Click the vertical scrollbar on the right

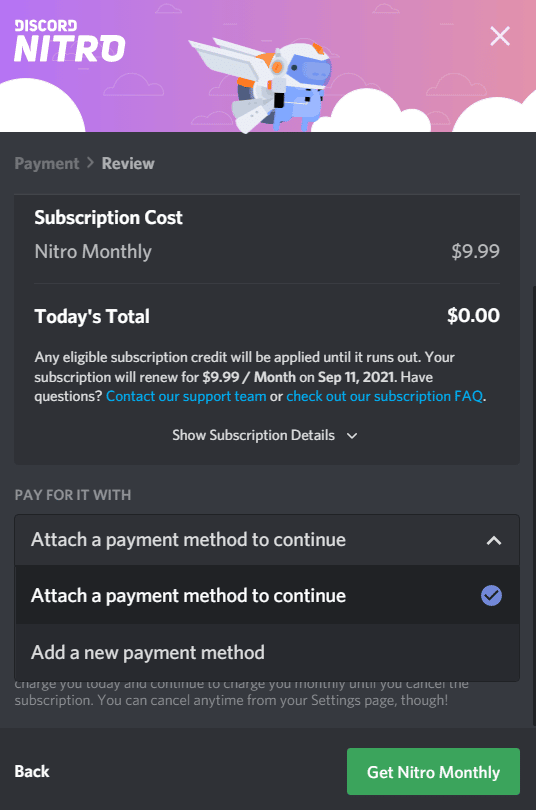(x=534, y=505)
